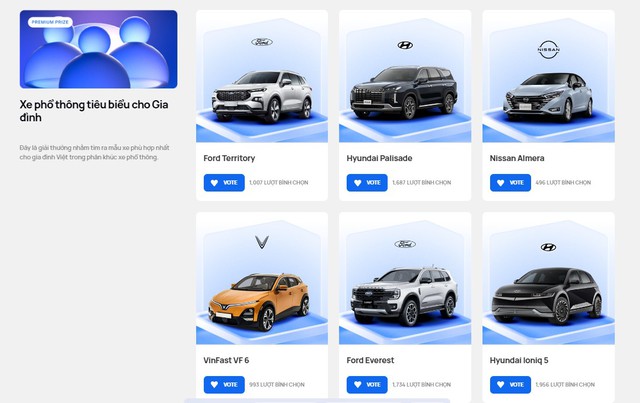Open the black Hyundai Ioniq 5 image

click(x=547, y=296)
